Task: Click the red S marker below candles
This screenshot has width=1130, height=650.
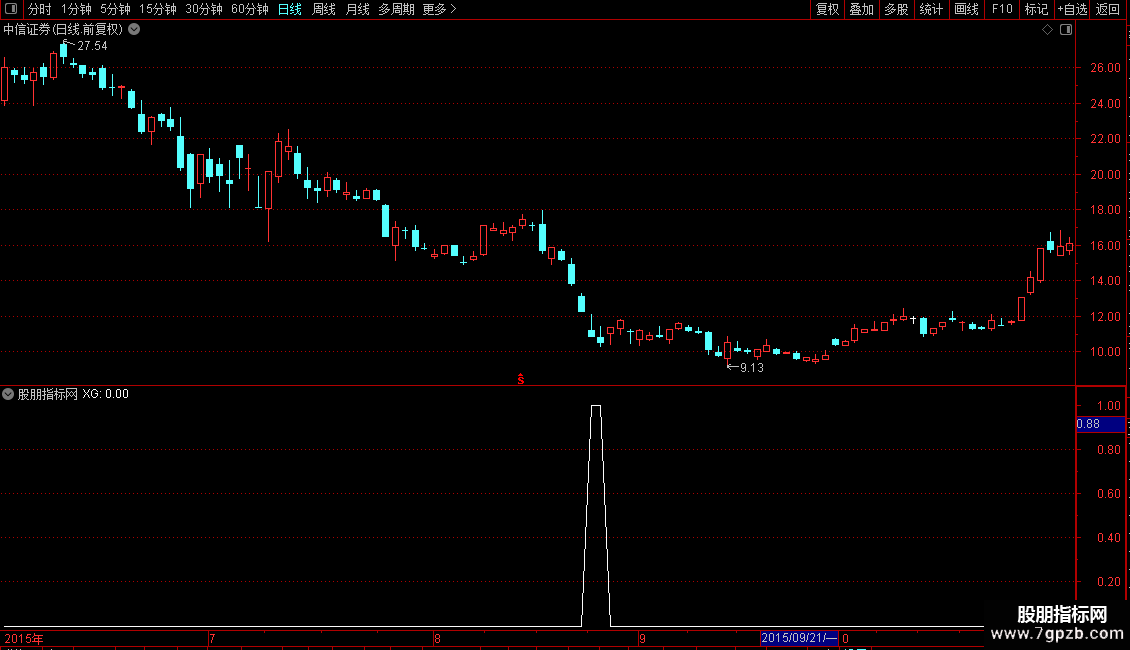Action: coord(520,379)
